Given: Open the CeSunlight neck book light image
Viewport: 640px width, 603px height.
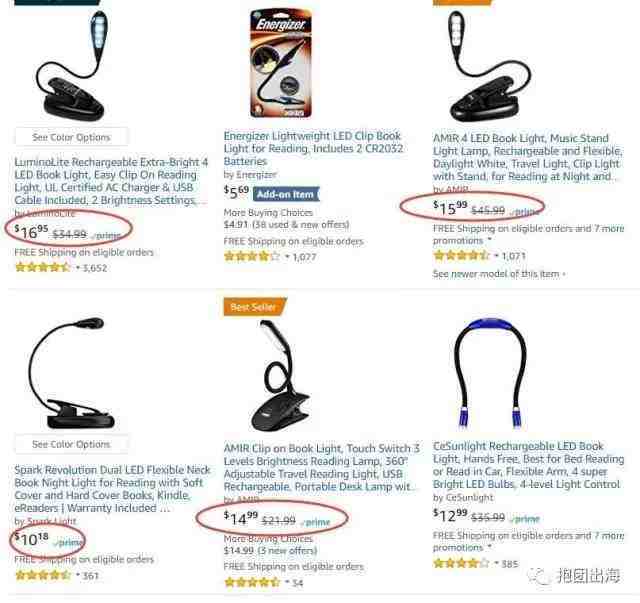Looking at the screenshot, I should click(x=490, y=374).
